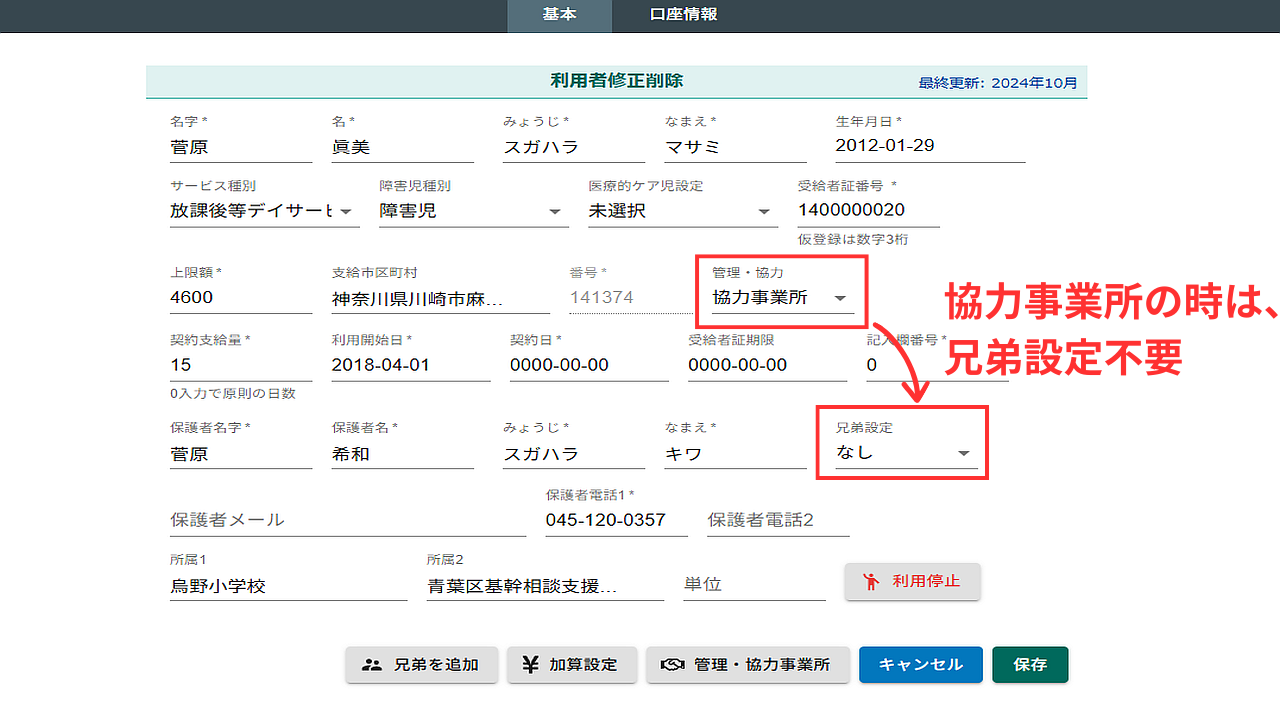Click the 所属1 field showing 烏野小学校
1280x720 pixels.
(288, 586)
